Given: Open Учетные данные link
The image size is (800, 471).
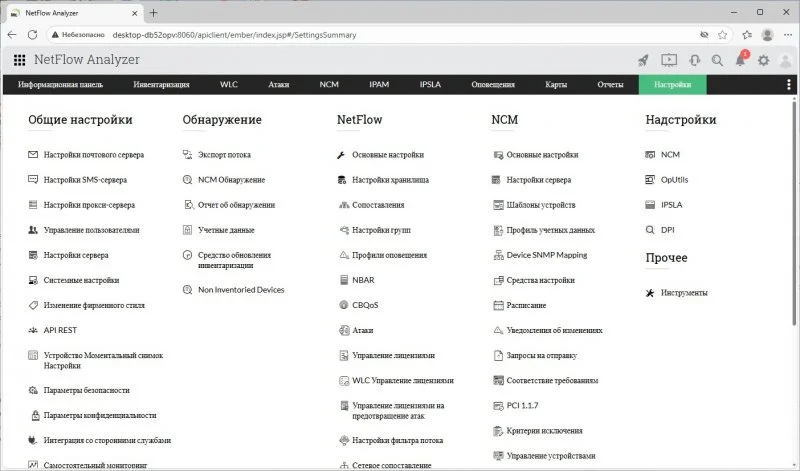Looking at the screenshot, I should coord(226,230).
